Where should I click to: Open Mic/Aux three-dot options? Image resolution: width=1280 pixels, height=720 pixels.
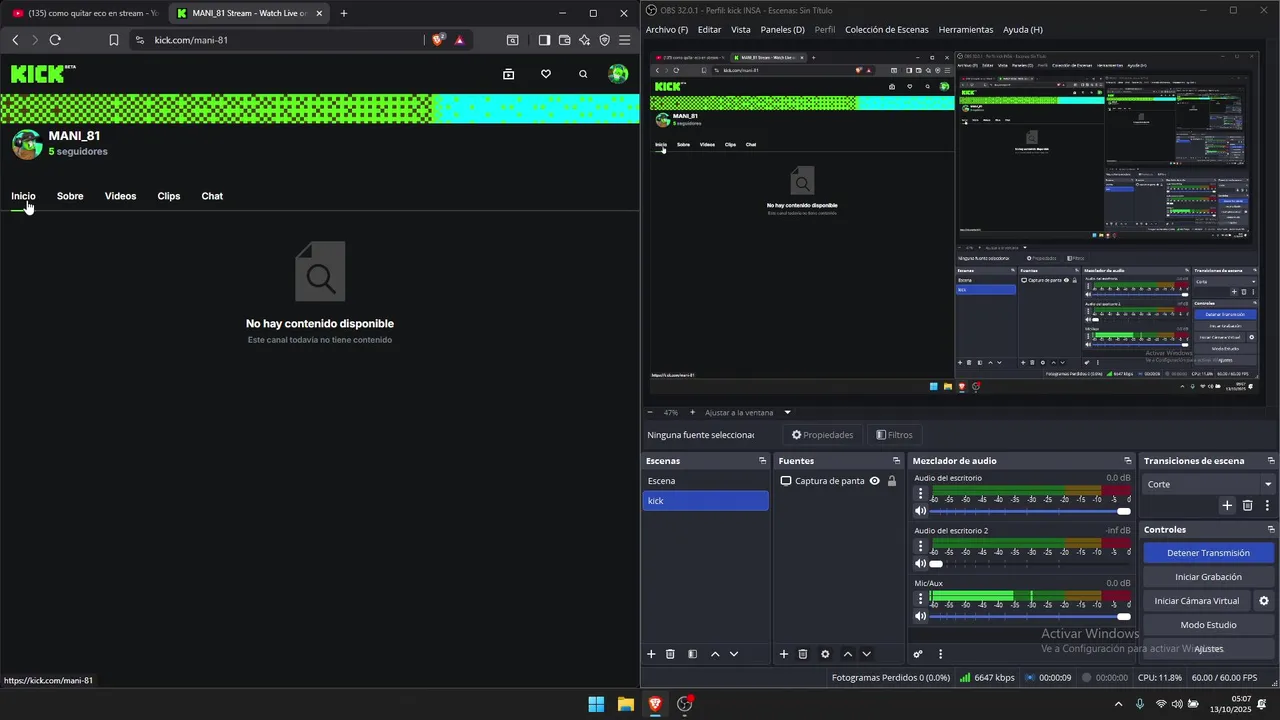[x=921, y=599]
